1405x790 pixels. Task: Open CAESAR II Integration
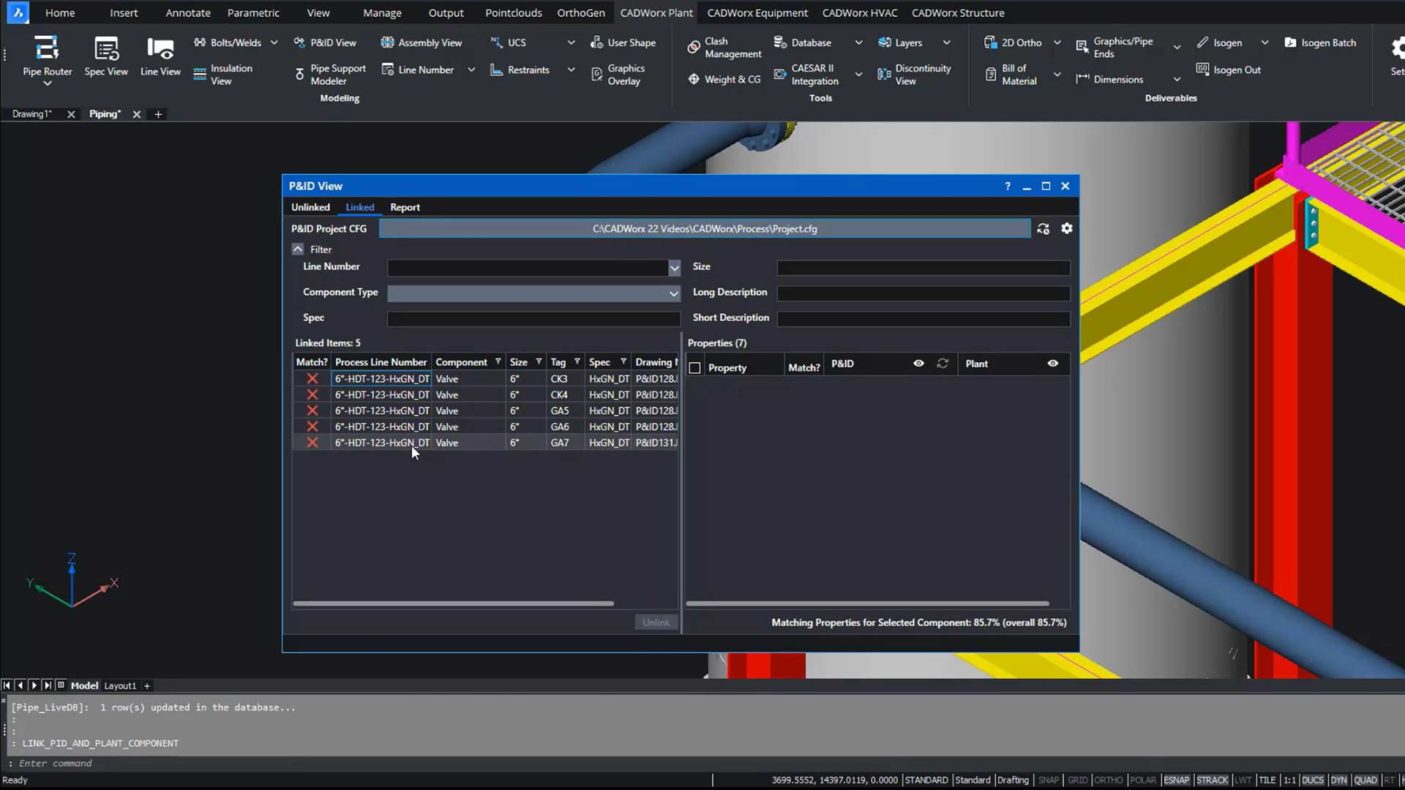pos(806,75)
